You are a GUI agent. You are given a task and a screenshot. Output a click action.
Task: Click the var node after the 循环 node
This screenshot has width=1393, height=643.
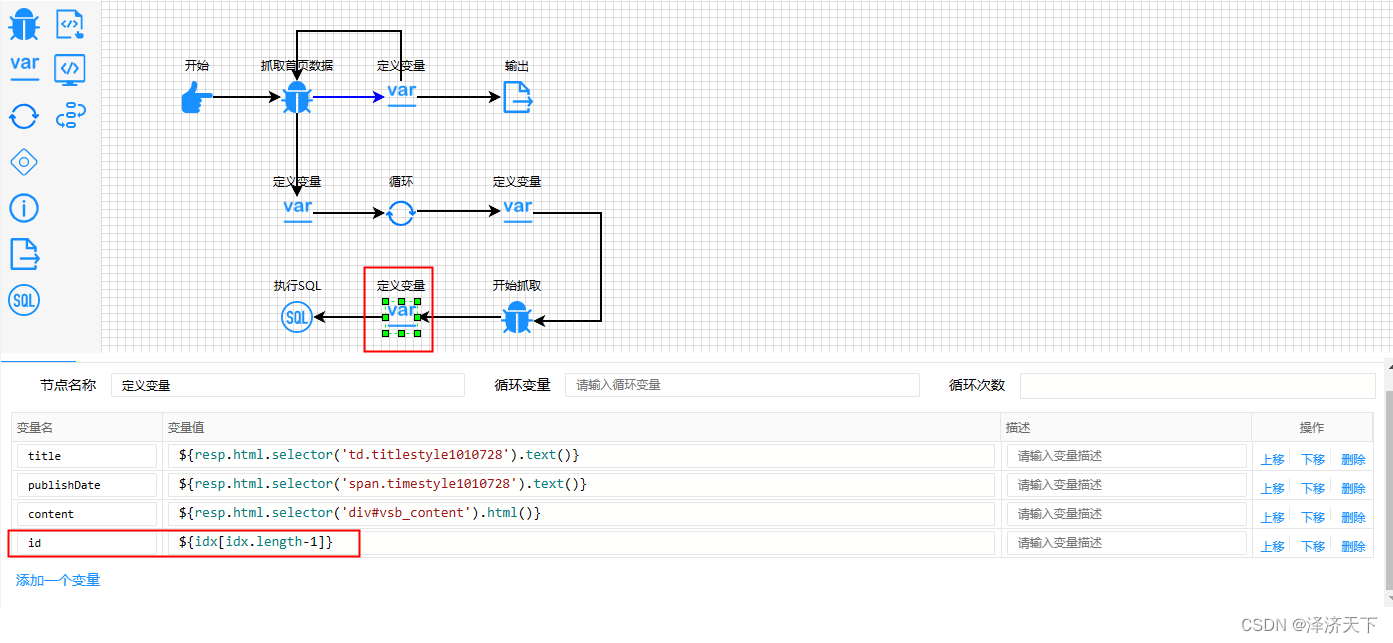[x=518, y=211]
